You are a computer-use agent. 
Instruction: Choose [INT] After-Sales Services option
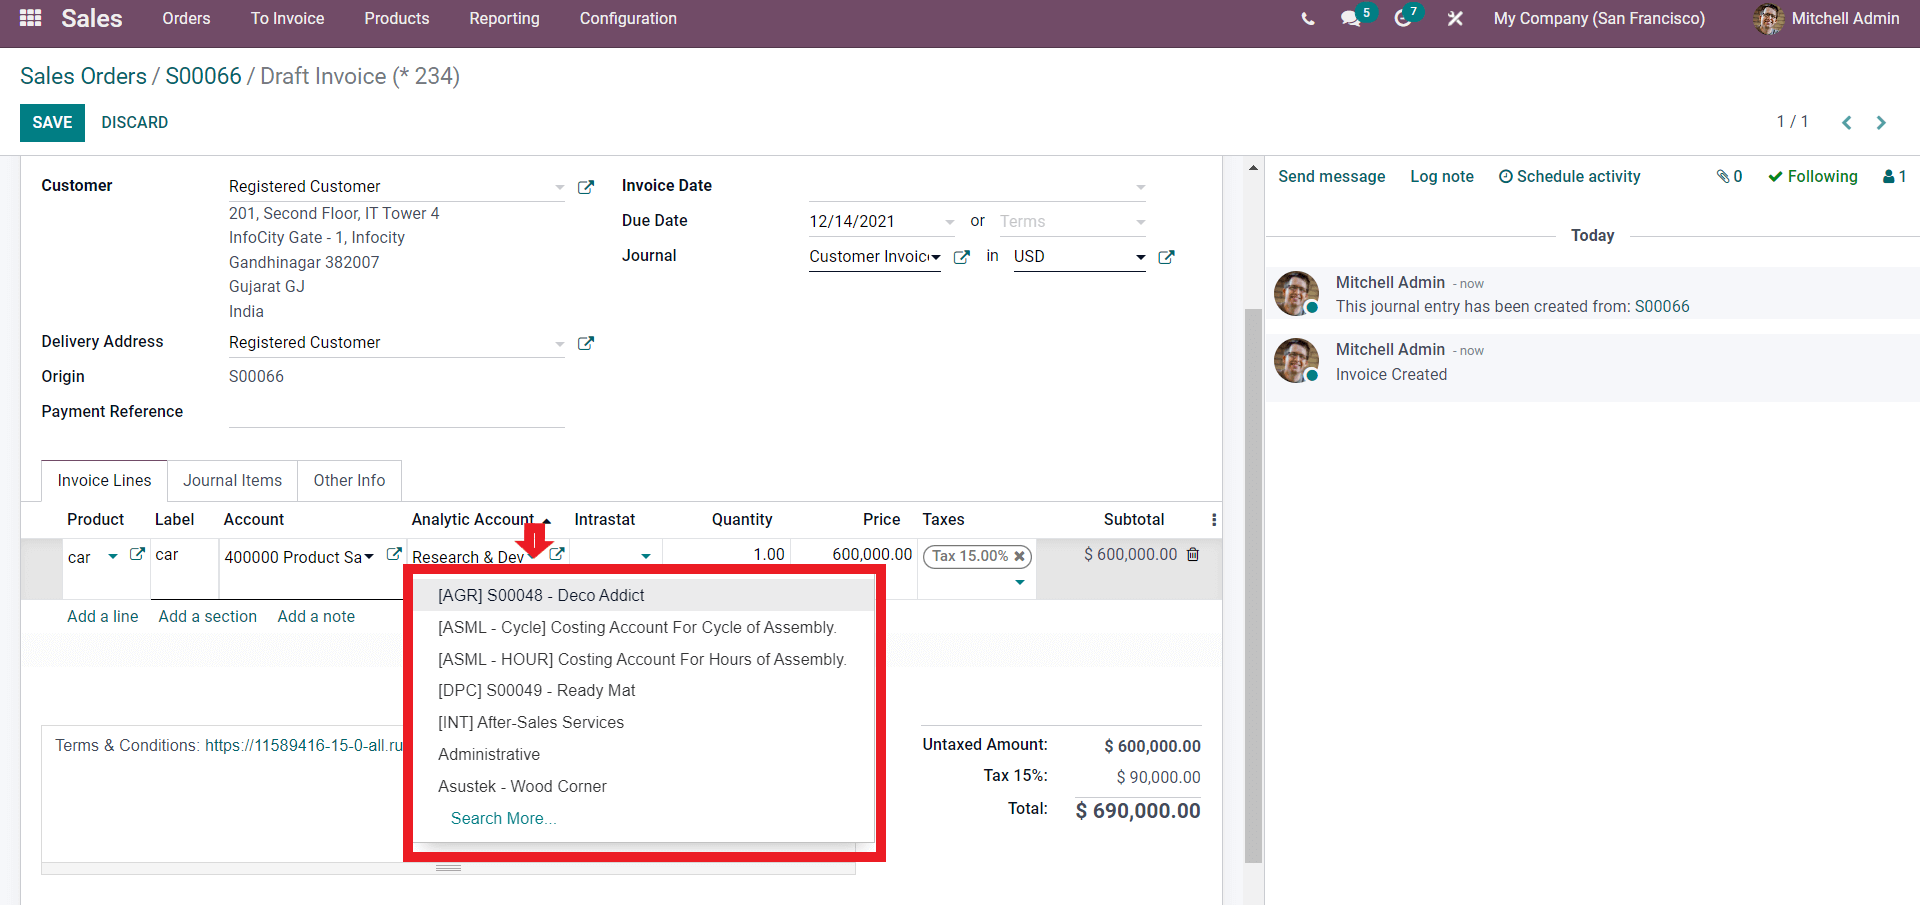tap(644, 723)
